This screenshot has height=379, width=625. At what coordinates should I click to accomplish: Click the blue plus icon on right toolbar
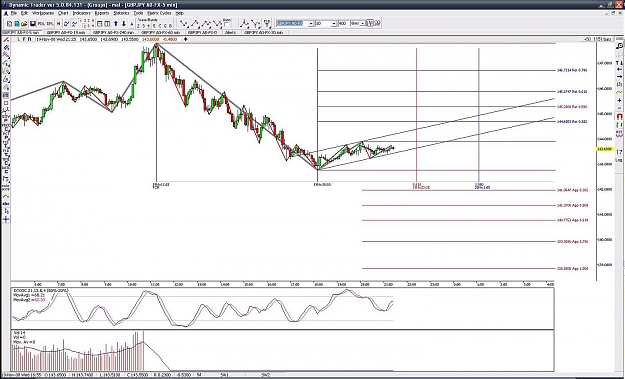[619, 100]
